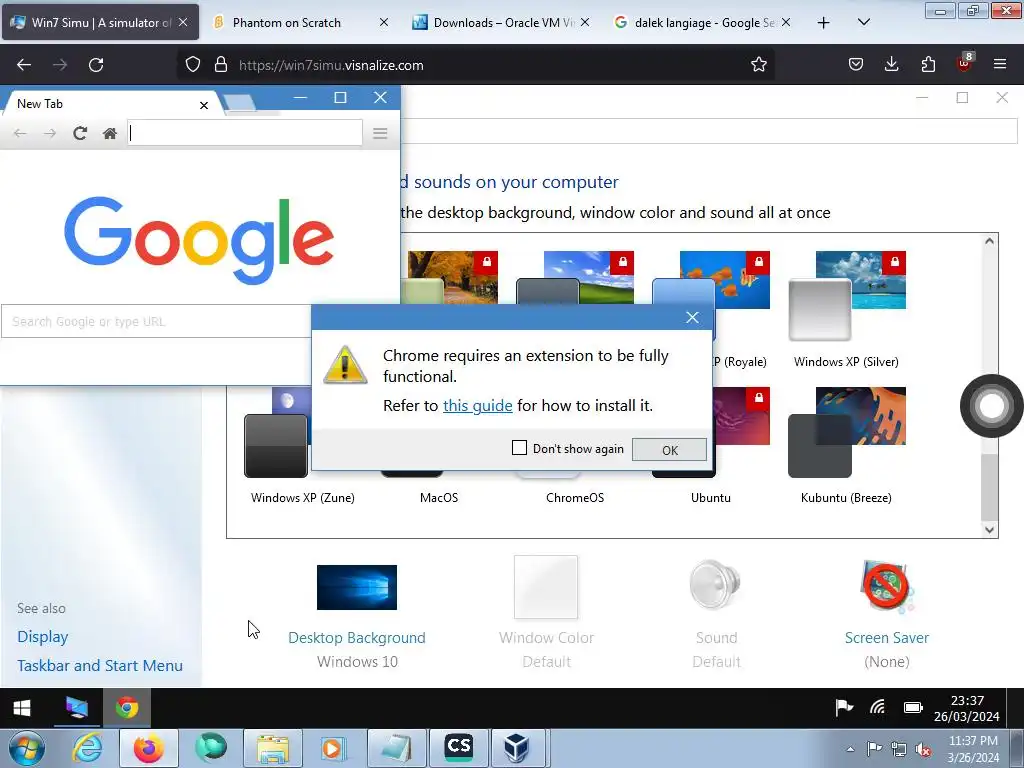
Task: Click the uBlock Origin badge icon
Action: click(965, 63)
